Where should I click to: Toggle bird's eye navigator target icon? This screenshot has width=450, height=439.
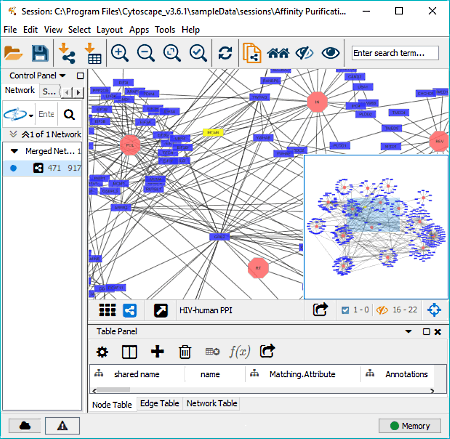pos(434,310)
